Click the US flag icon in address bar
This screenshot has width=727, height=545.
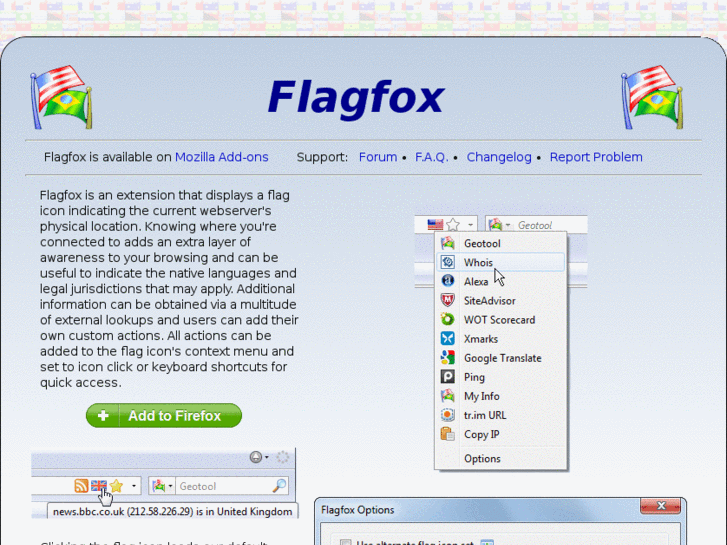(435, 225)
